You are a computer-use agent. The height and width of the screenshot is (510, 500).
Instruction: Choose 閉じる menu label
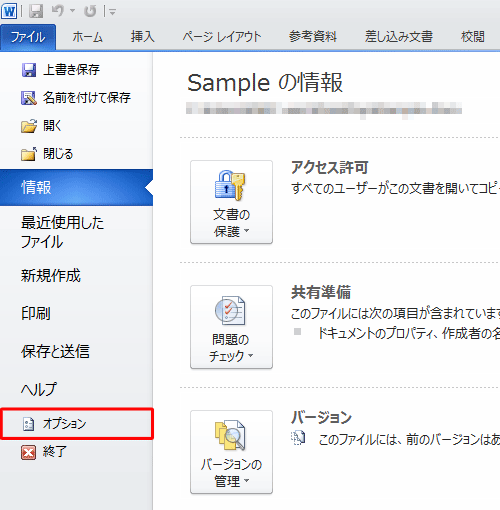pos(58,154)
